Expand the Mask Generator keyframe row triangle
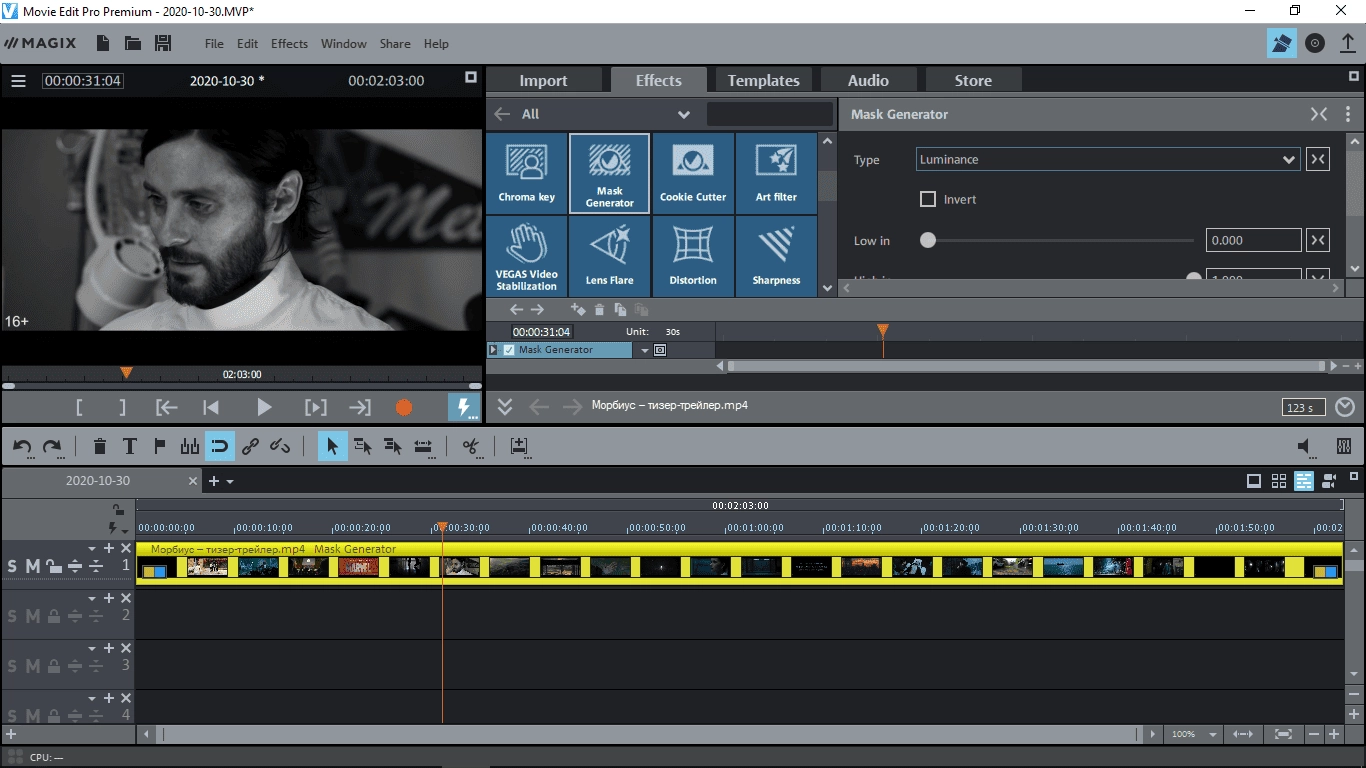Screen dimensions: 1366x768 (x=493, y=350)
